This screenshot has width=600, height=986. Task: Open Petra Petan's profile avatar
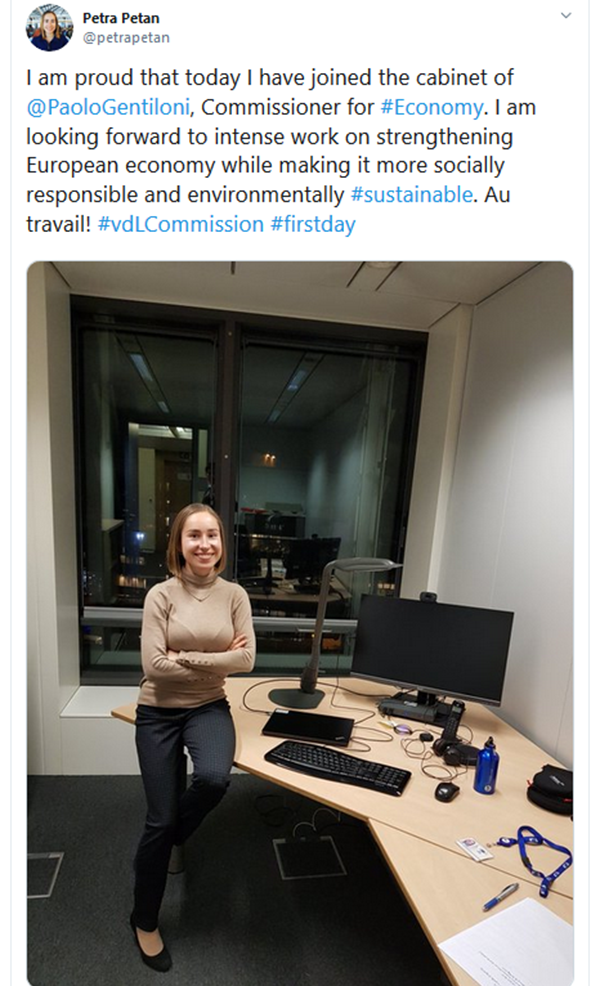pos(49,28)
